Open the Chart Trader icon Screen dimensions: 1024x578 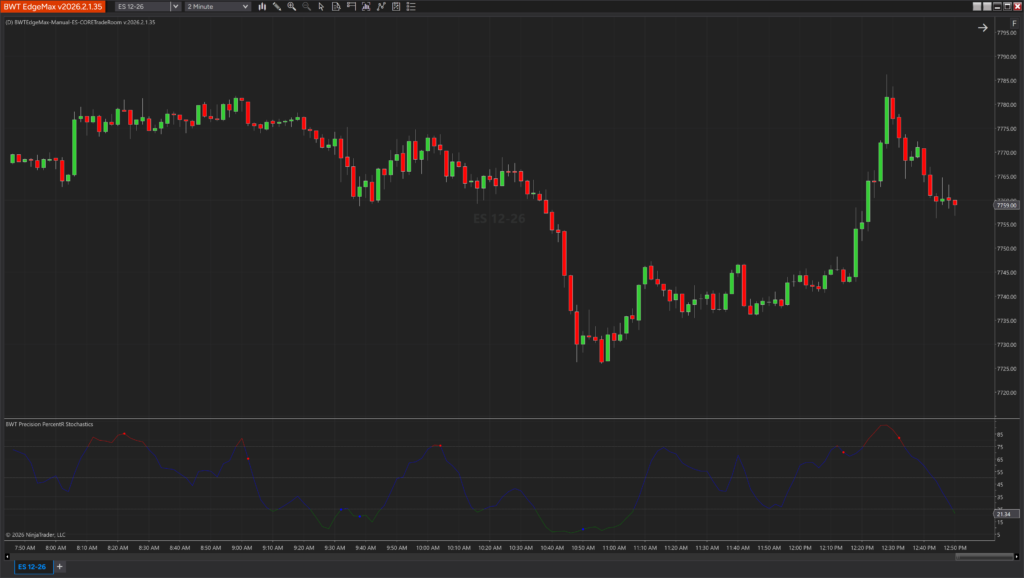(x=351, y=7)
